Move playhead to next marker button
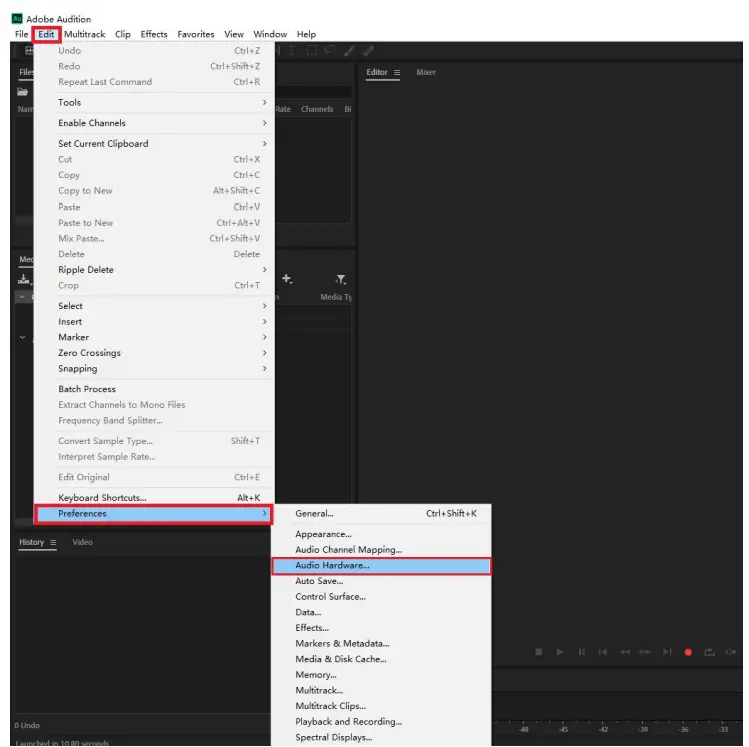Screen dimensions: 749x747 tap(667, 652)
